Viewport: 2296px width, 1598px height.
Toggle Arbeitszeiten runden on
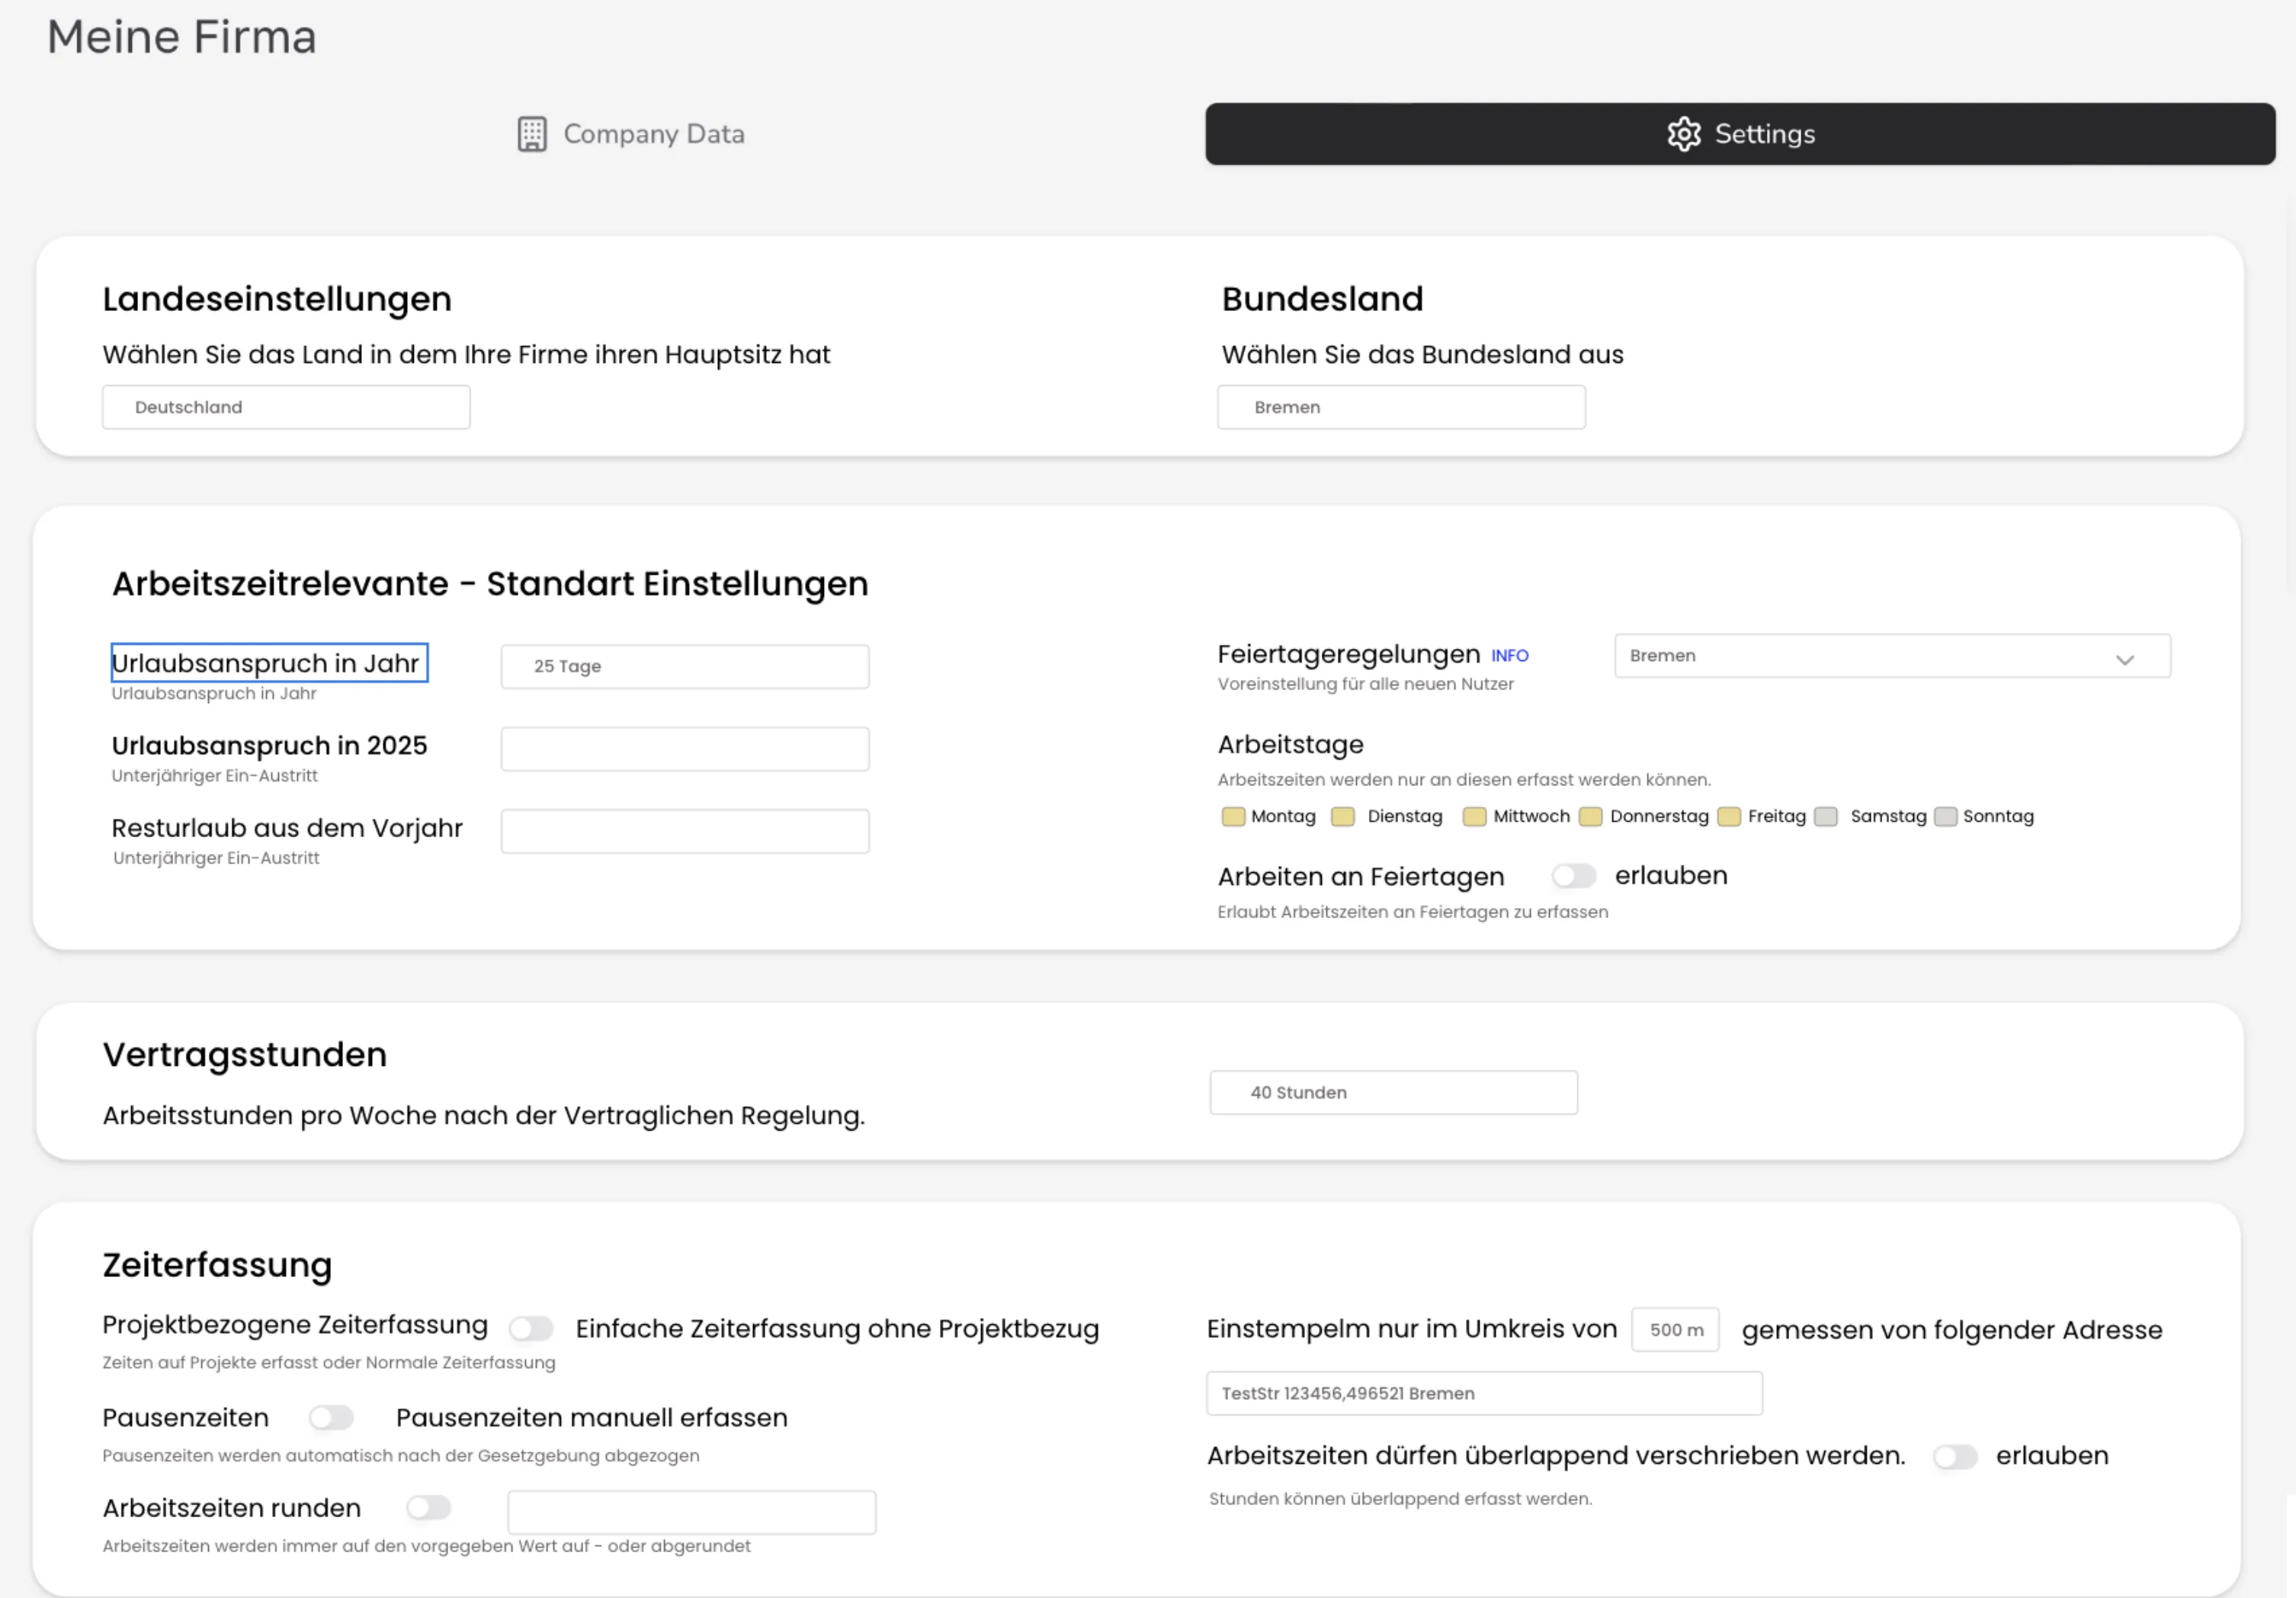(429, 1508)
